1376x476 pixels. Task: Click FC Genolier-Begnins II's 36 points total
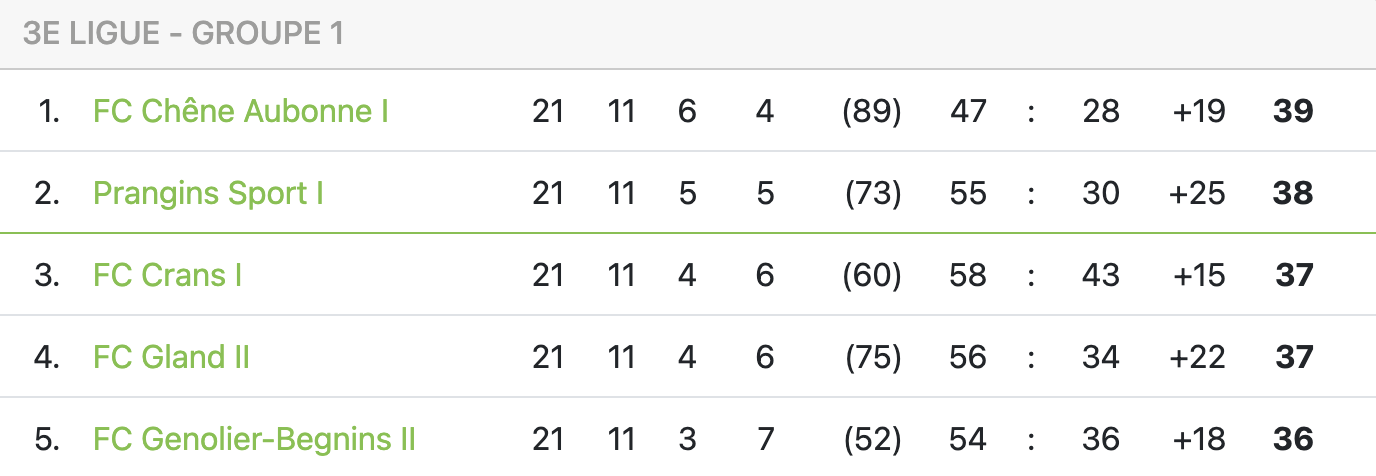(1293, 439)
